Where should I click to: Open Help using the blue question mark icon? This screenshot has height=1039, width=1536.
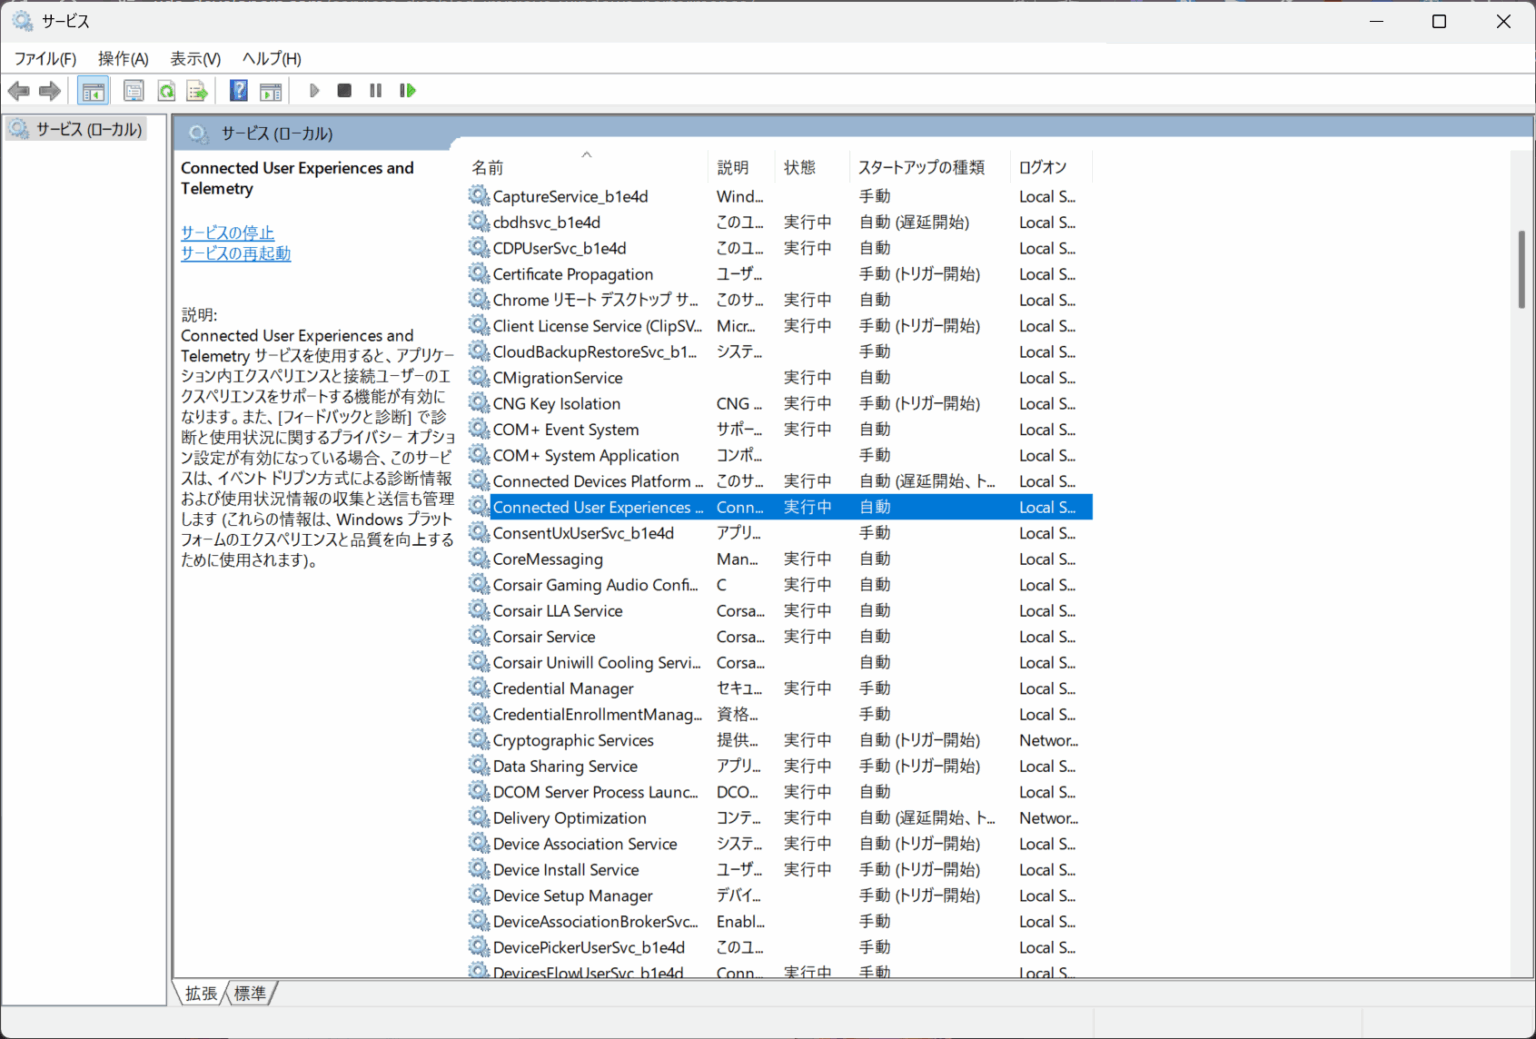pyautogui.click(x=238, y=90)
